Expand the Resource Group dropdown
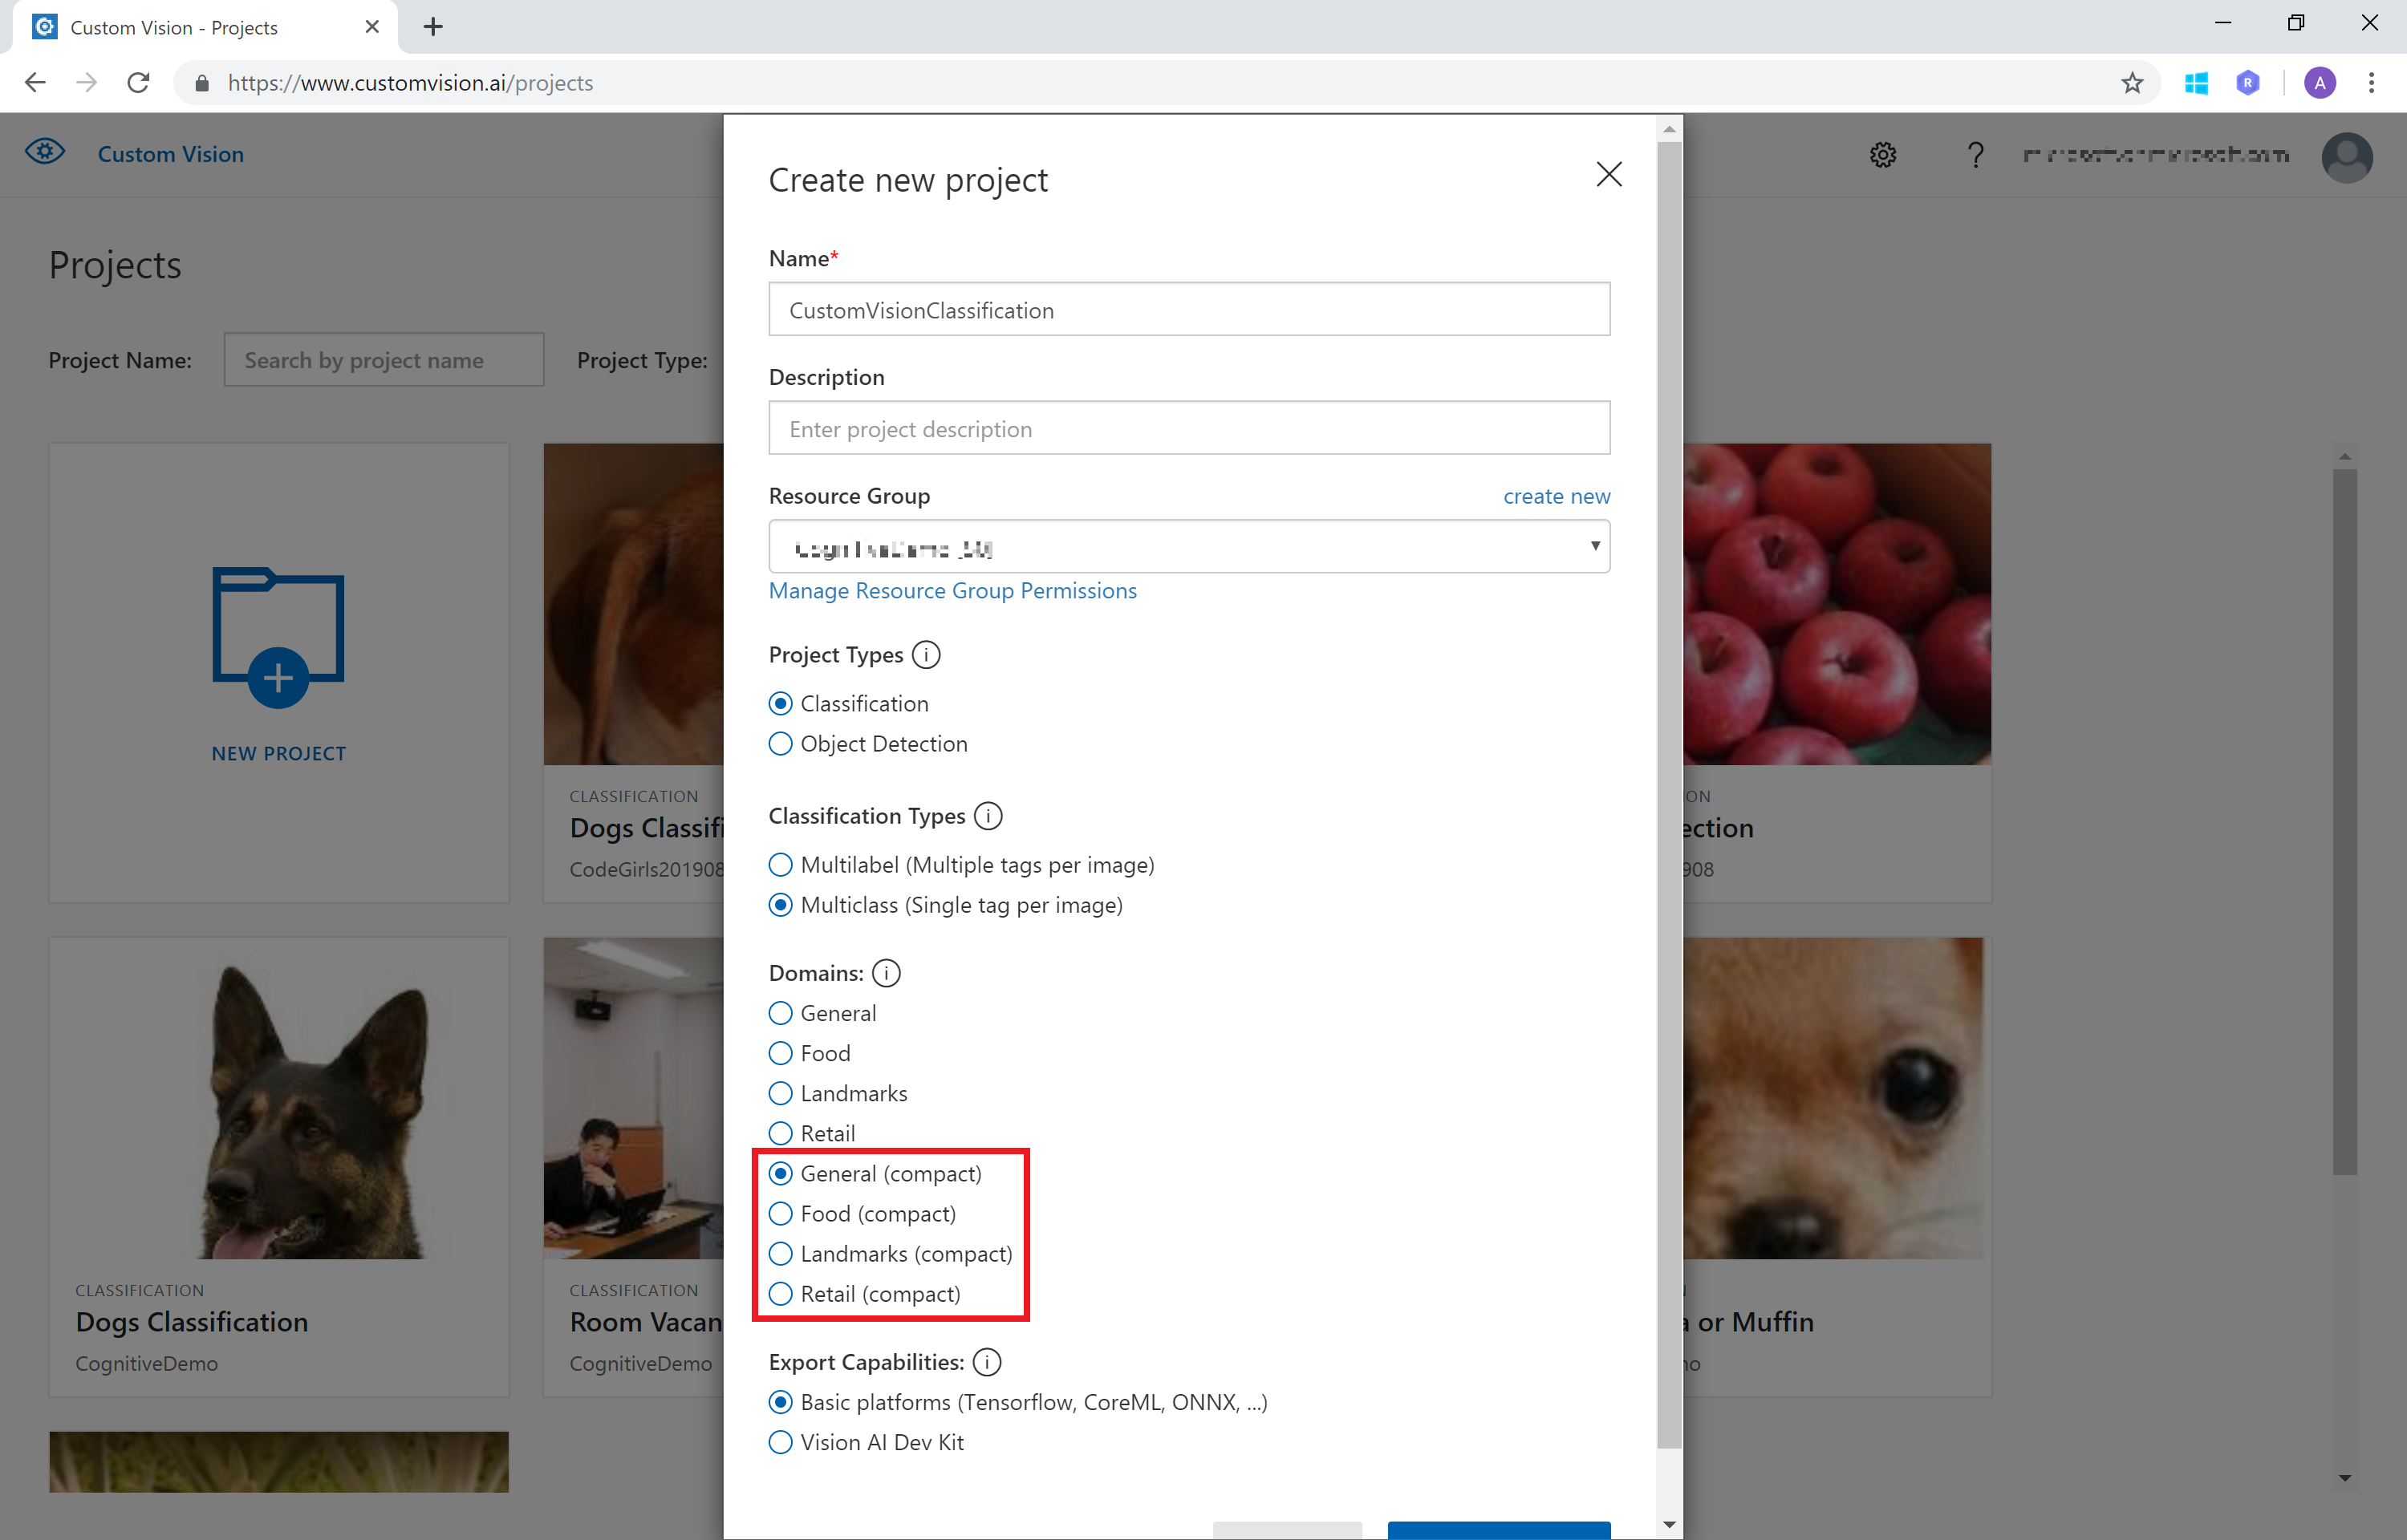Viewport: 2407px width, 1540px height. click(1188, 547)
